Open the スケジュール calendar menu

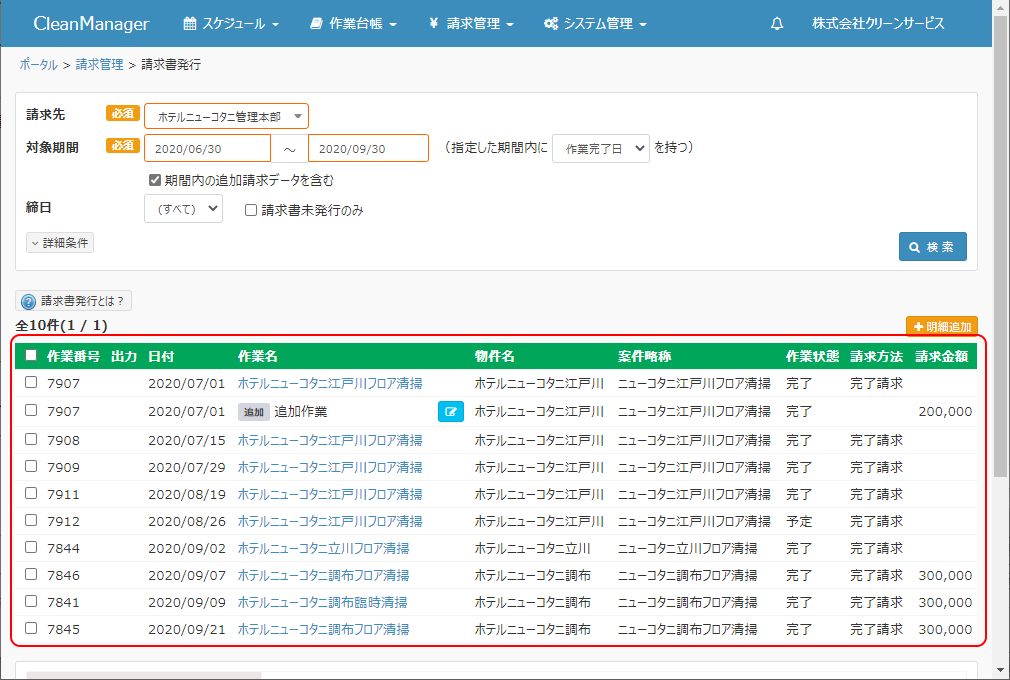(x=231, y=24)
